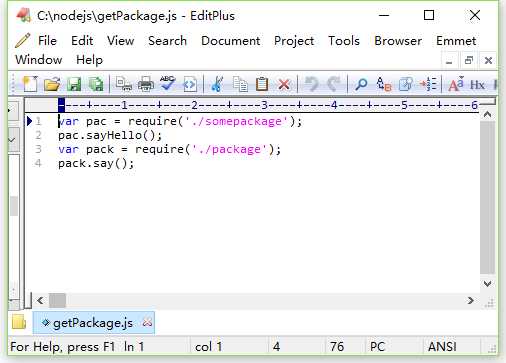Click pack.say(); code line
506x363 pixels.
pyautogui.click(x=96, y=164)
